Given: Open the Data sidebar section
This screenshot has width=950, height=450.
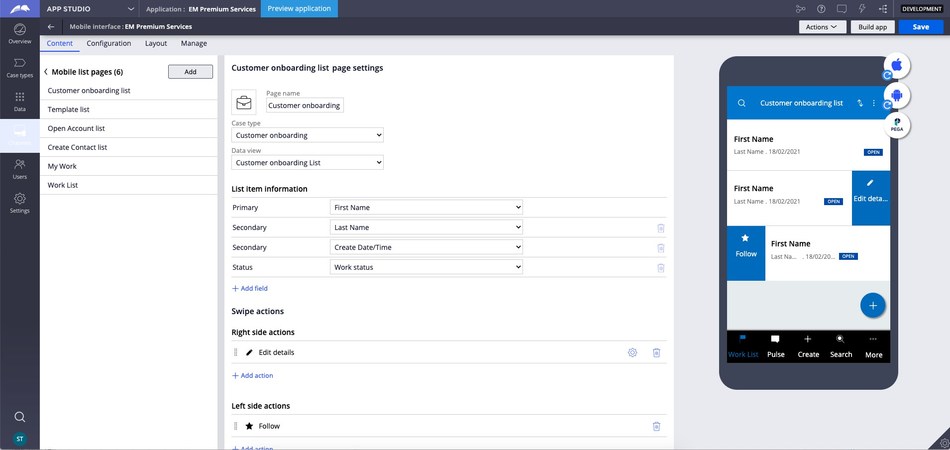Looking at the screenshot, I should point(19,100).
